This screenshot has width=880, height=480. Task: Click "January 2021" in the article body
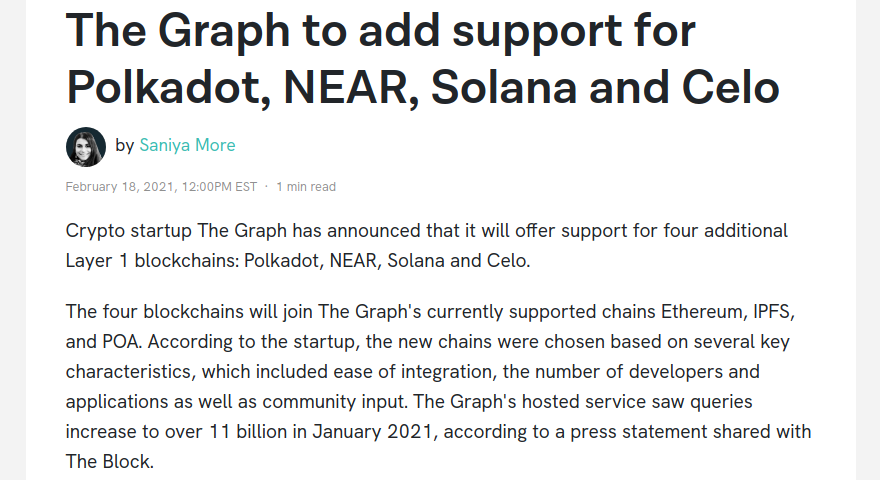tap(375, 431)
